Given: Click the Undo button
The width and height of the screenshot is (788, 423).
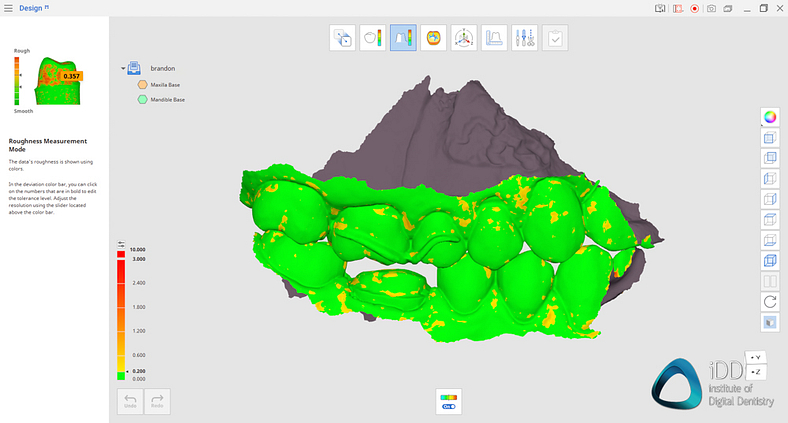Looking at the screenshot, I should pyautogui.click(x=130, y=401).
